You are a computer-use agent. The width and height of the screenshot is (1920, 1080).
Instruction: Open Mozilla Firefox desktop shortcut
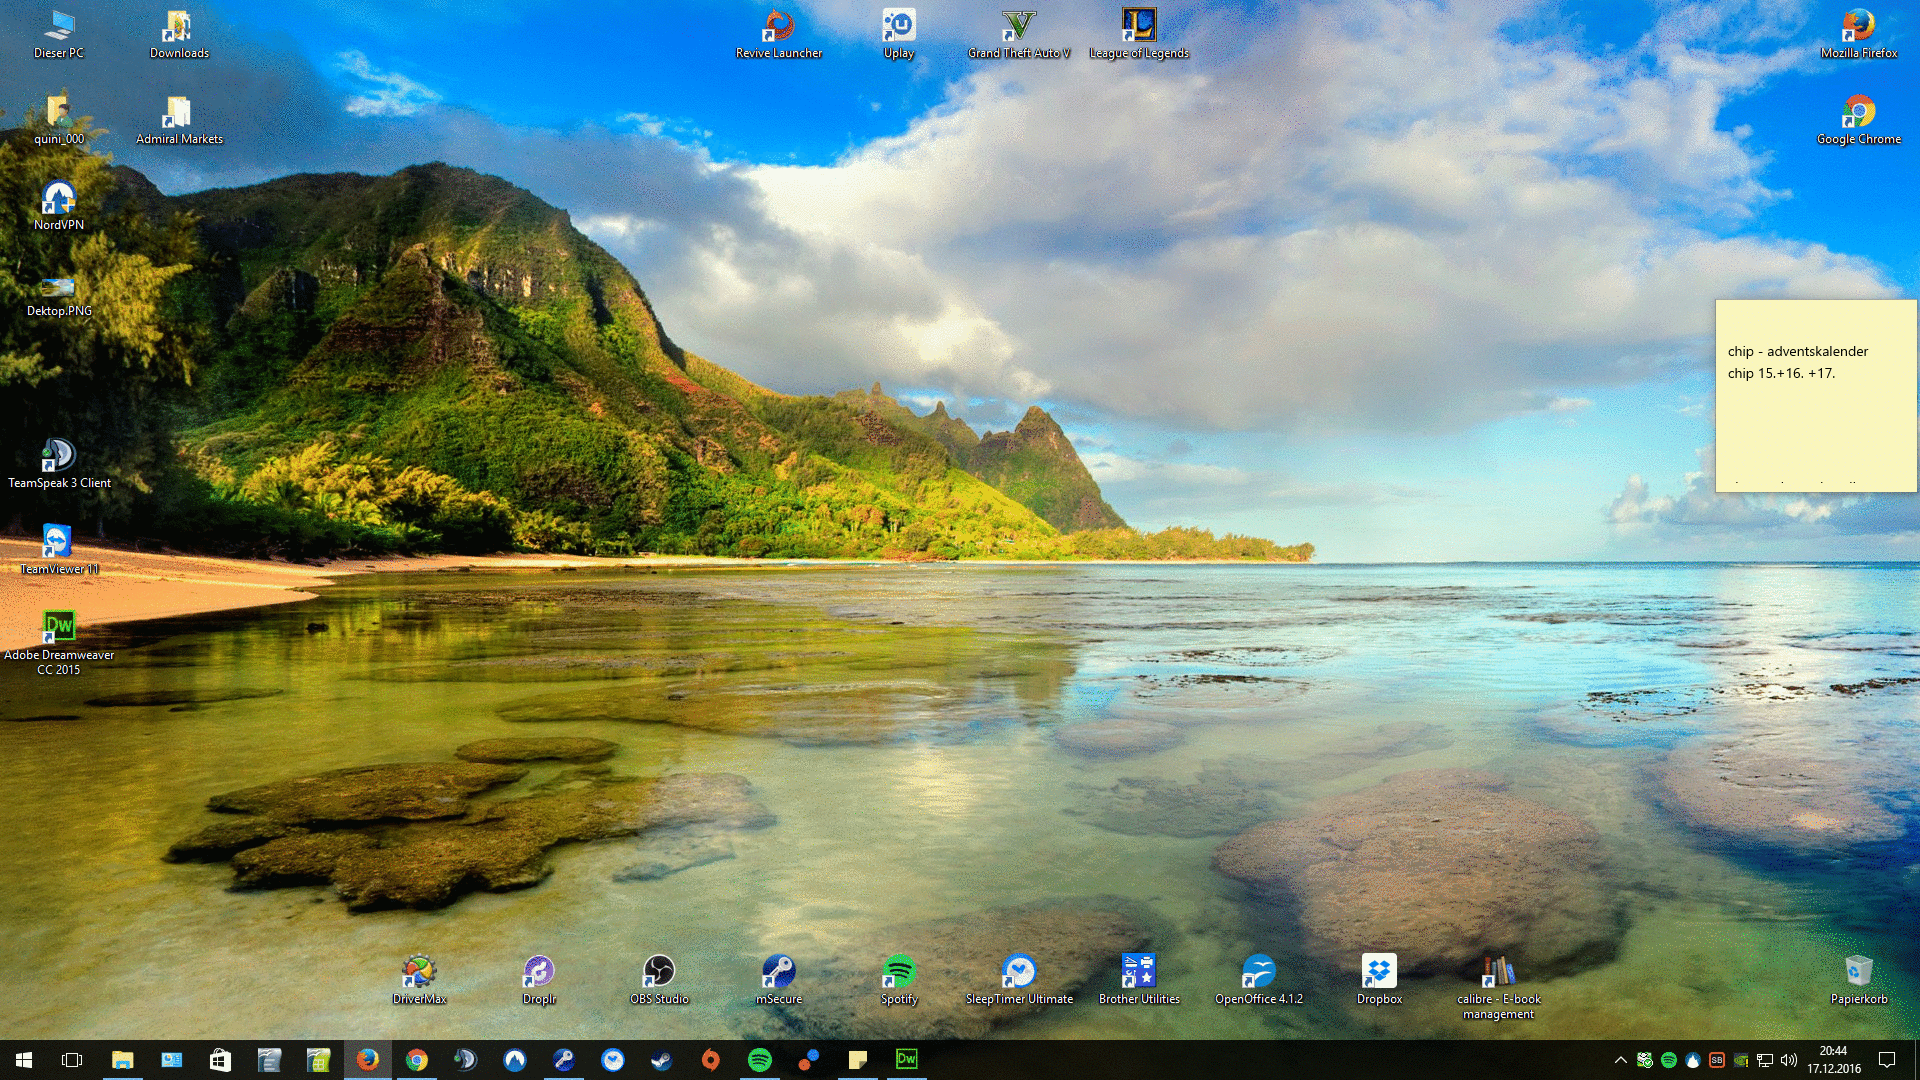(1859, 35)
